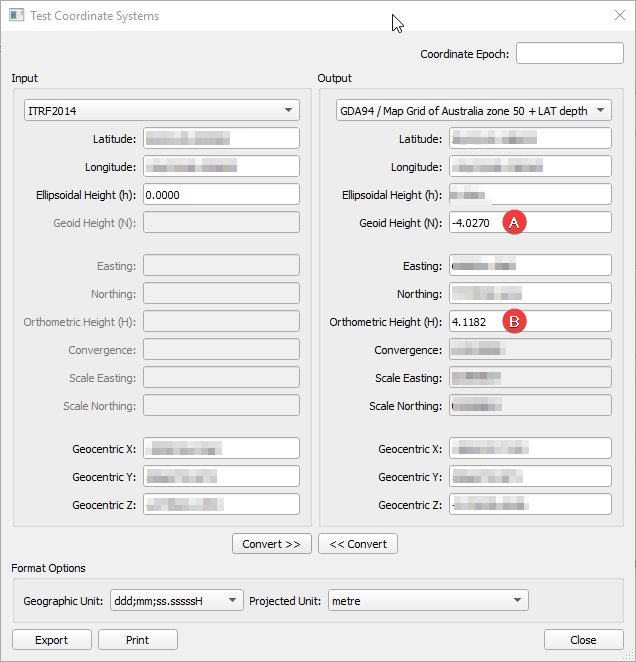The image size is (636, 662).
Task: Click the input Latitude field
Action: pos(221,139)
